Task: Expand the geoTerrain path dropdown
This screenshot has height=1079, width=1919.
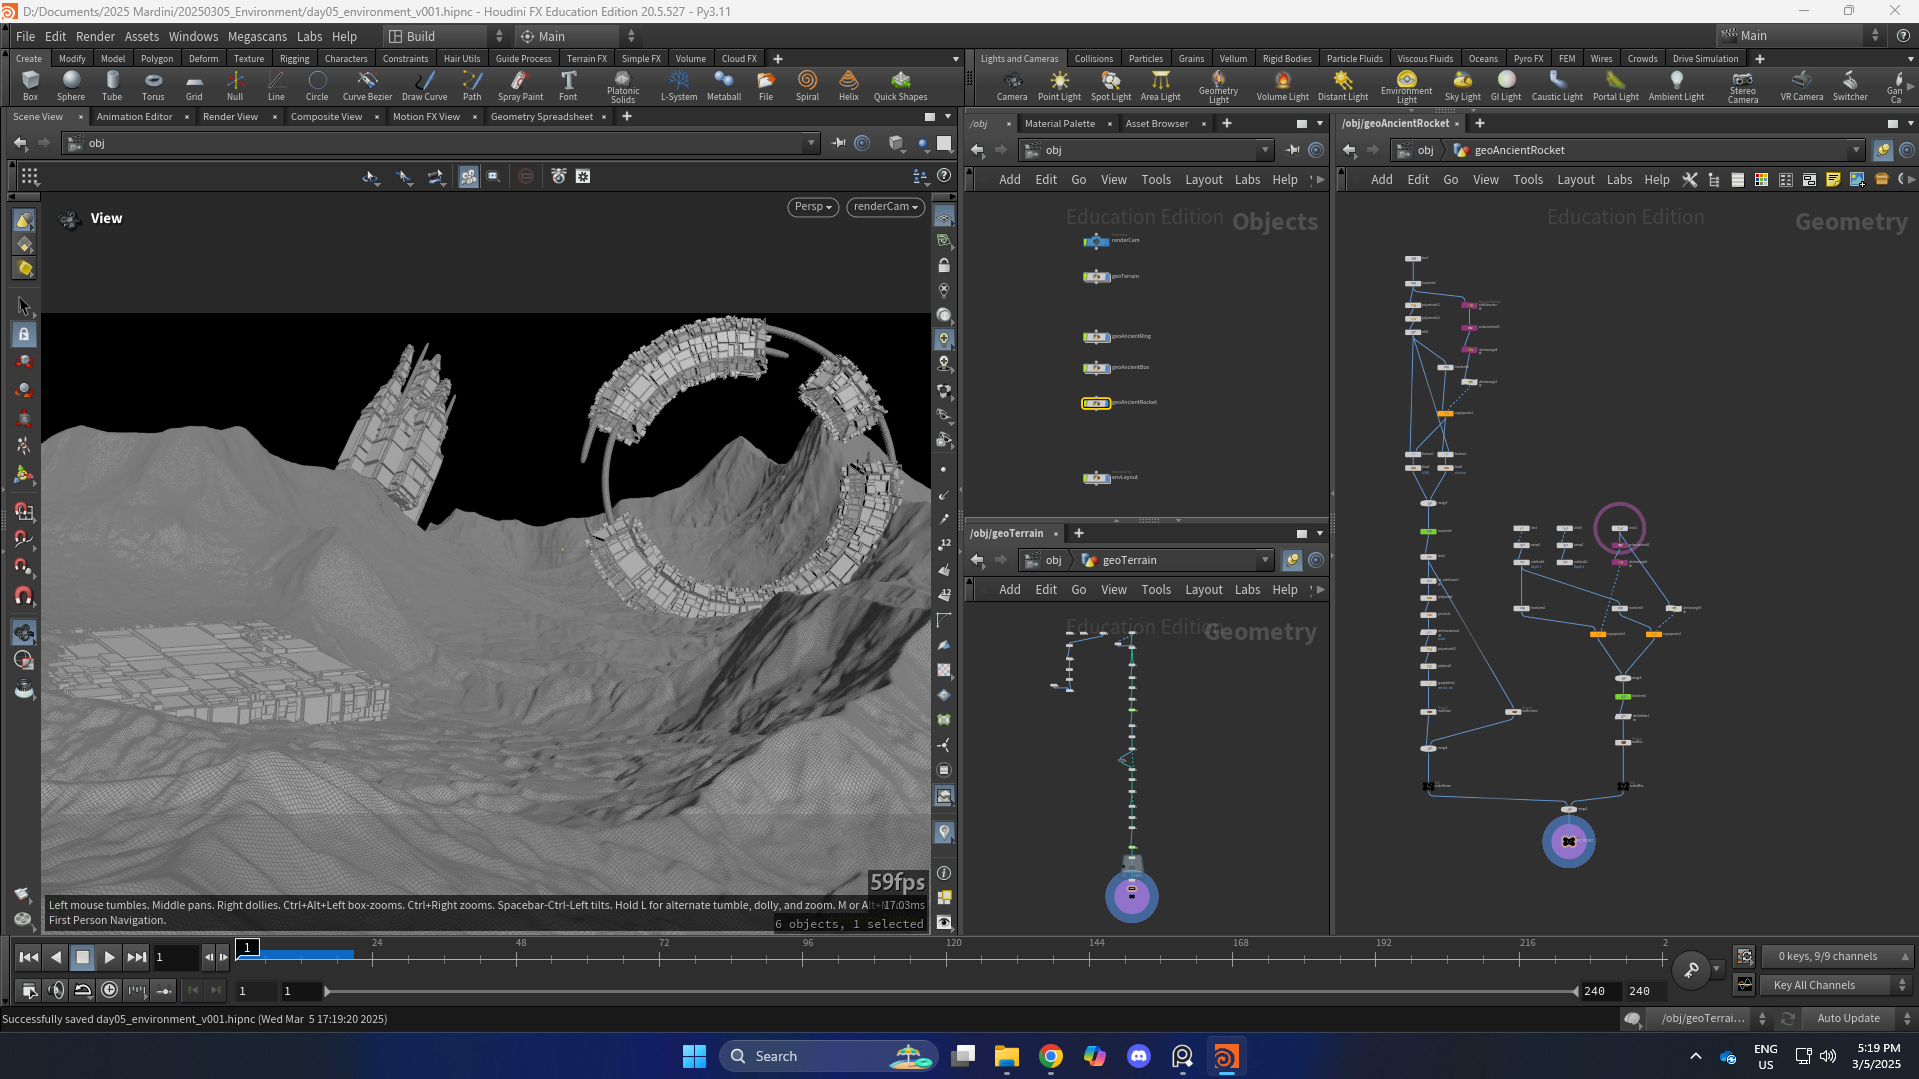Action: tap(1265, 560)
